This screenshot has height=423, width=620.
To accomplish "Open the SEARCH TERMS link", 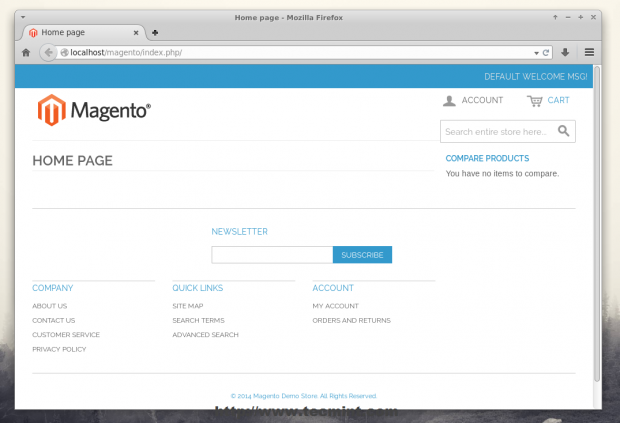I will point(198,321).
